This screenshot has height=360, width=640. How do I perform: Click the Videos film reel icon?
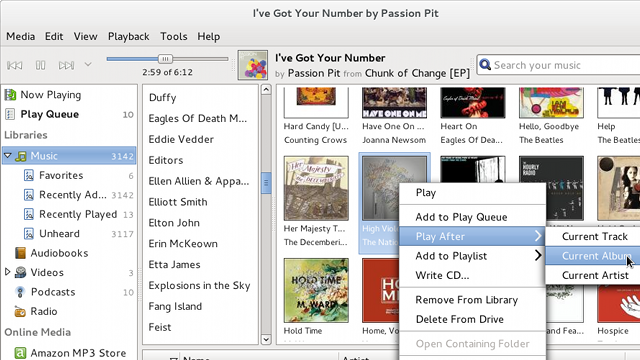pos(20,273)
